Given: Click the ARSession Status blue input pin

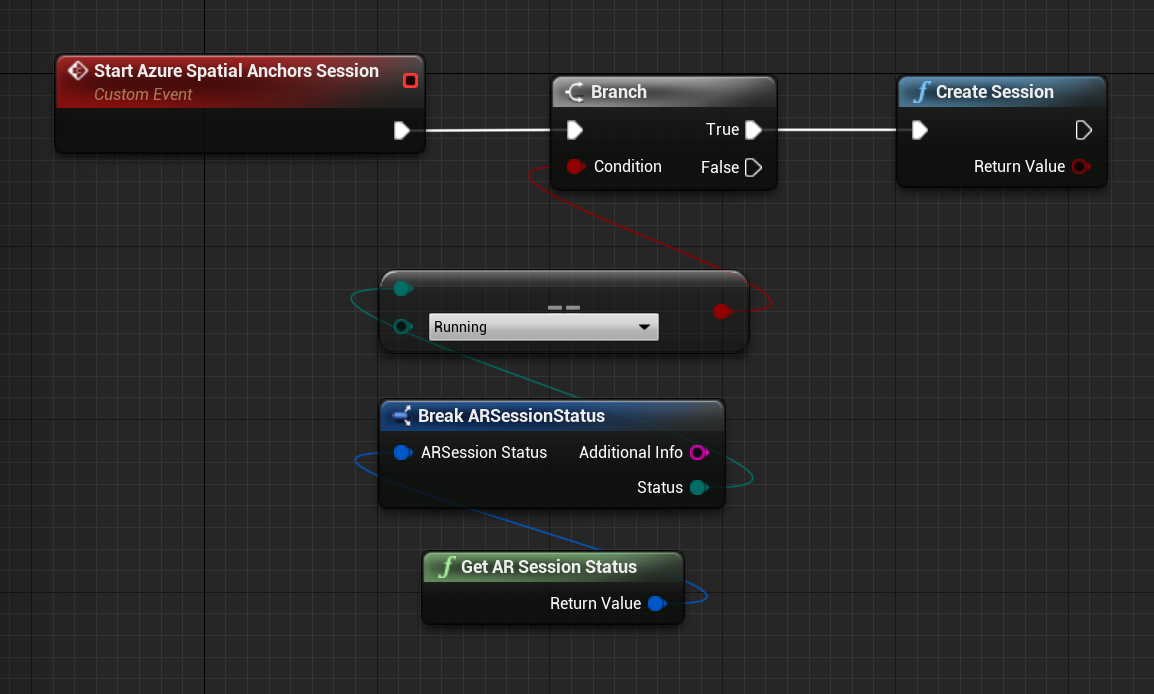Looking at the screenshot, I should tap(403, 453).
